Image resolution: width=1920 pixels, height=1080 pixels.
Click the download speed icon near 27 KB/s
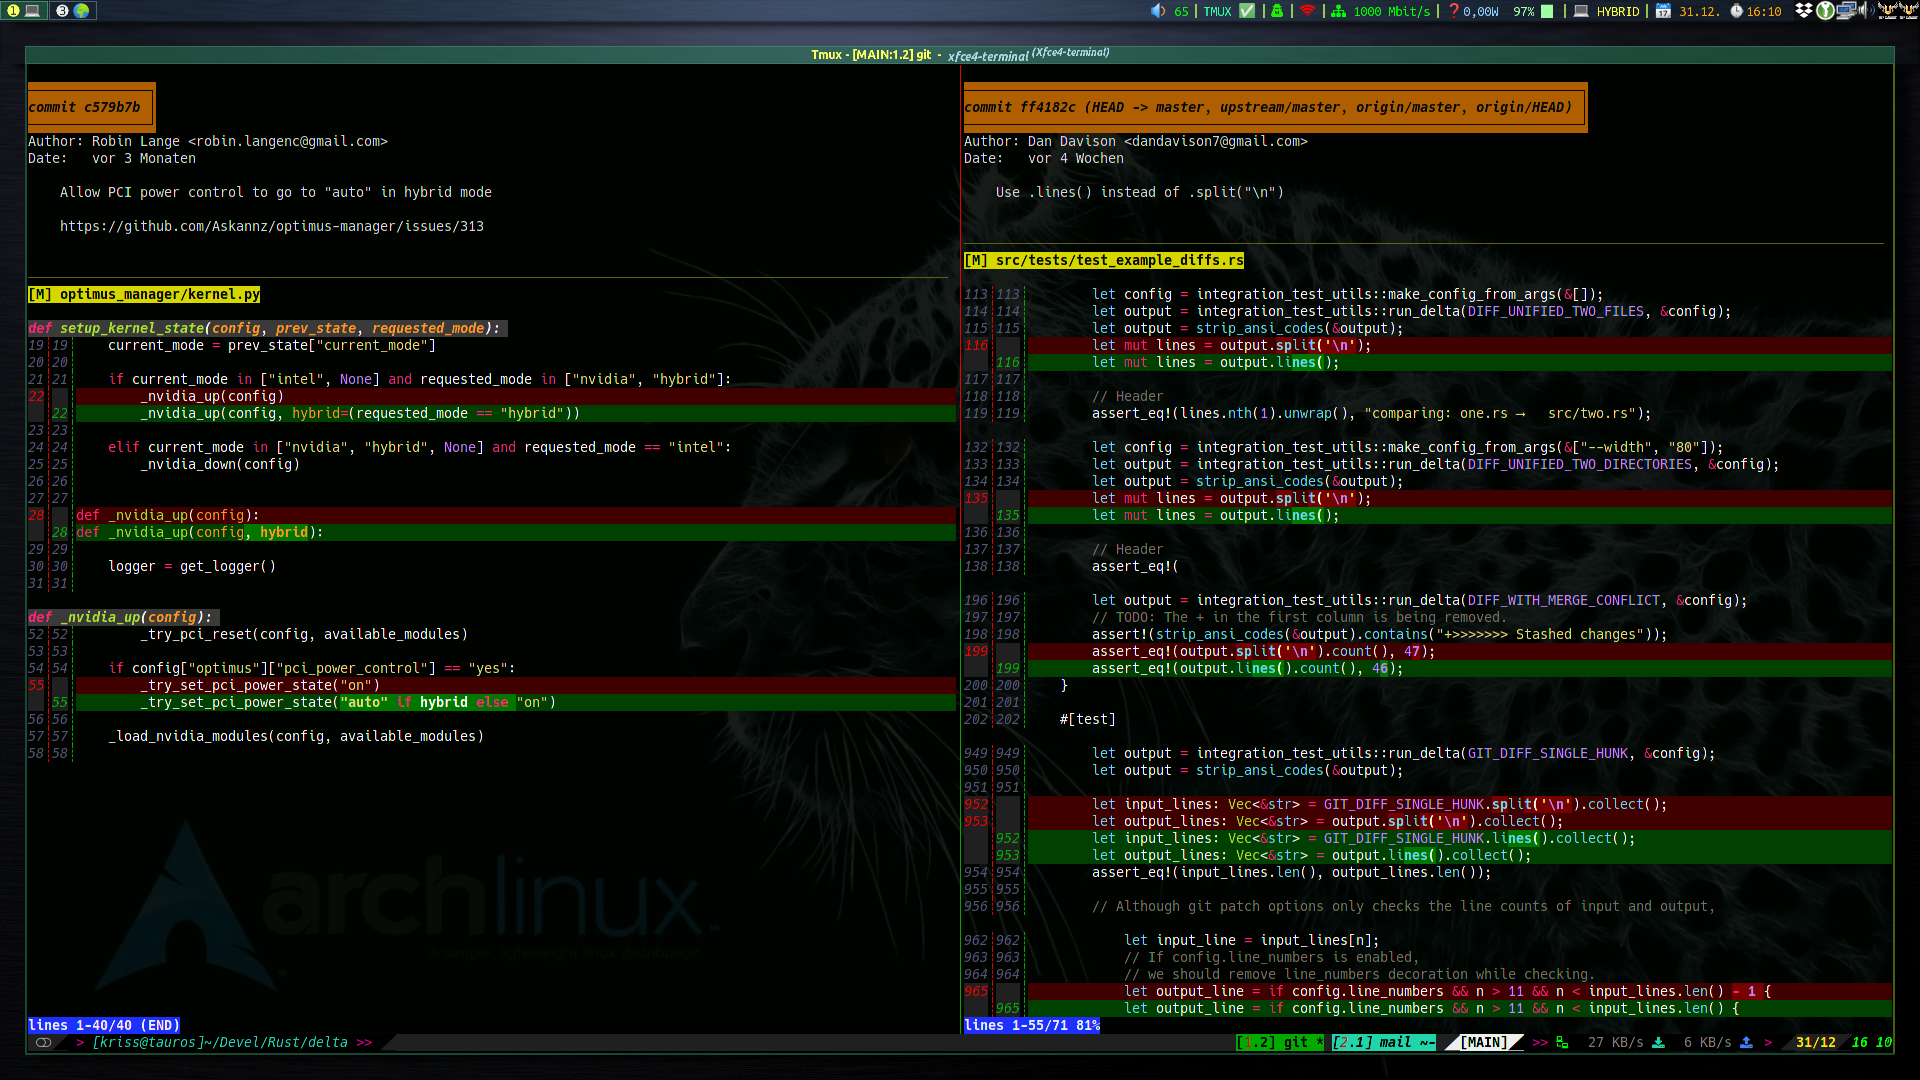point(1659,1043)
